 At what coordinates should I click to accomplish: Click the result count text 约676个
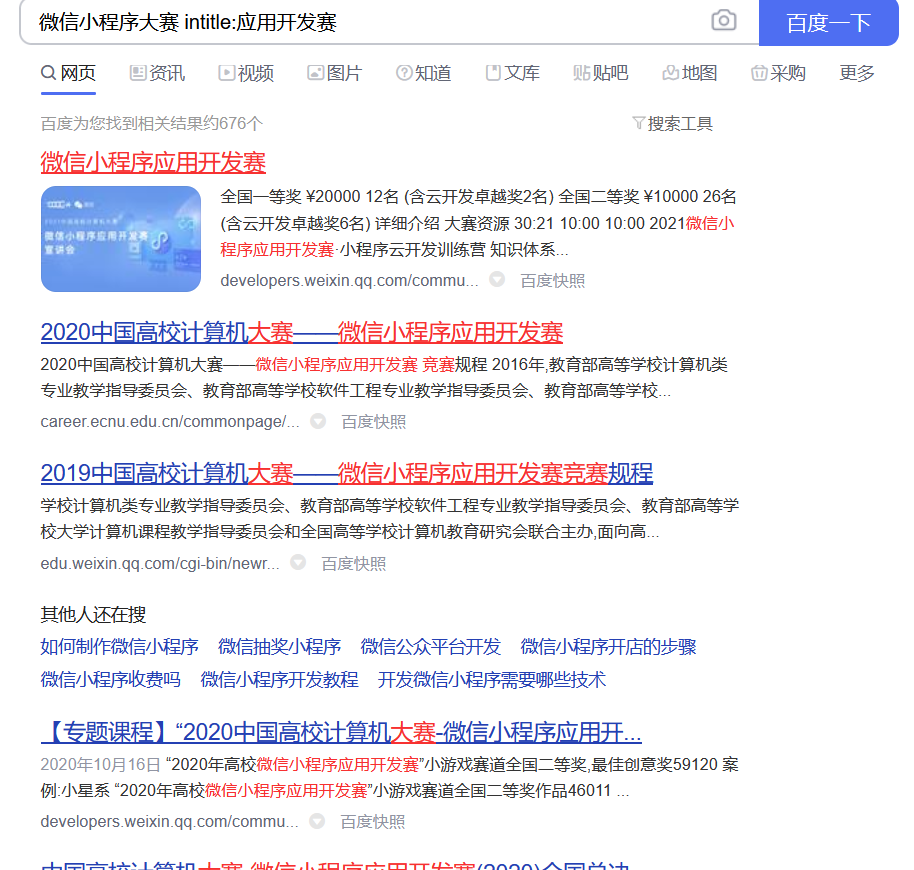coord(233,124)
